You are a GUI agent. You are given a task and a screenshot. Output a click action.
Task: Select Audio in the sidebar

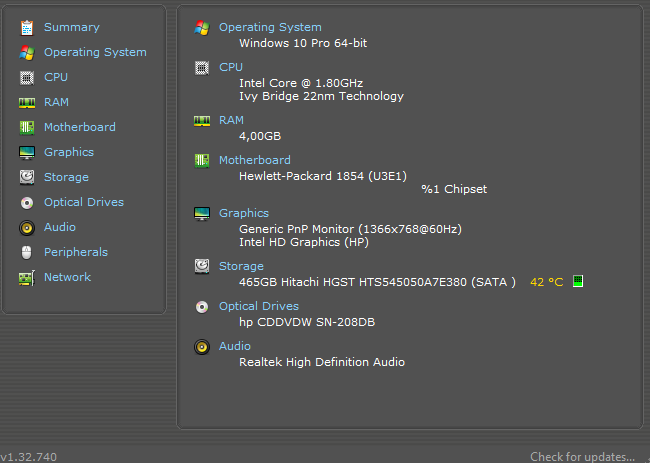pyautogui.click(x=60, y=227)
